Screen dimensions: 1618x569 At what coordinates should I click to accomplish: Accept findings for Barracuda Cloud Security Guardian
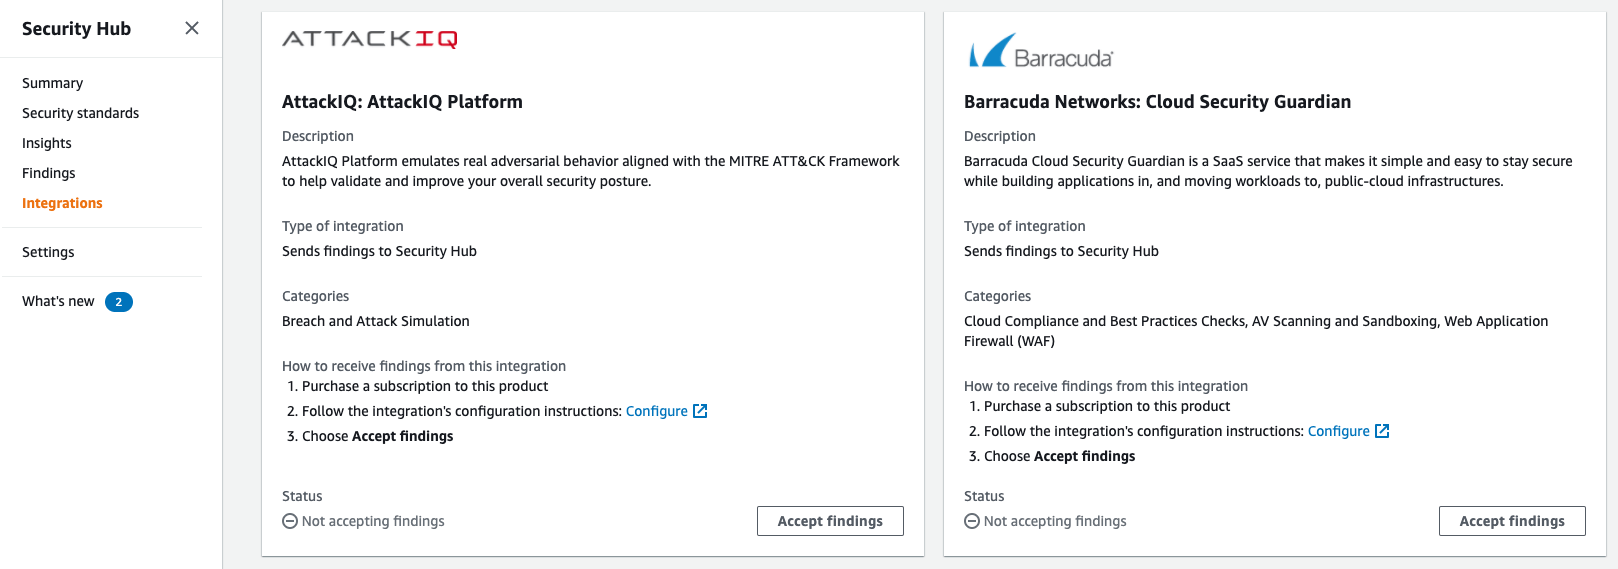[x=1512, y=521]
